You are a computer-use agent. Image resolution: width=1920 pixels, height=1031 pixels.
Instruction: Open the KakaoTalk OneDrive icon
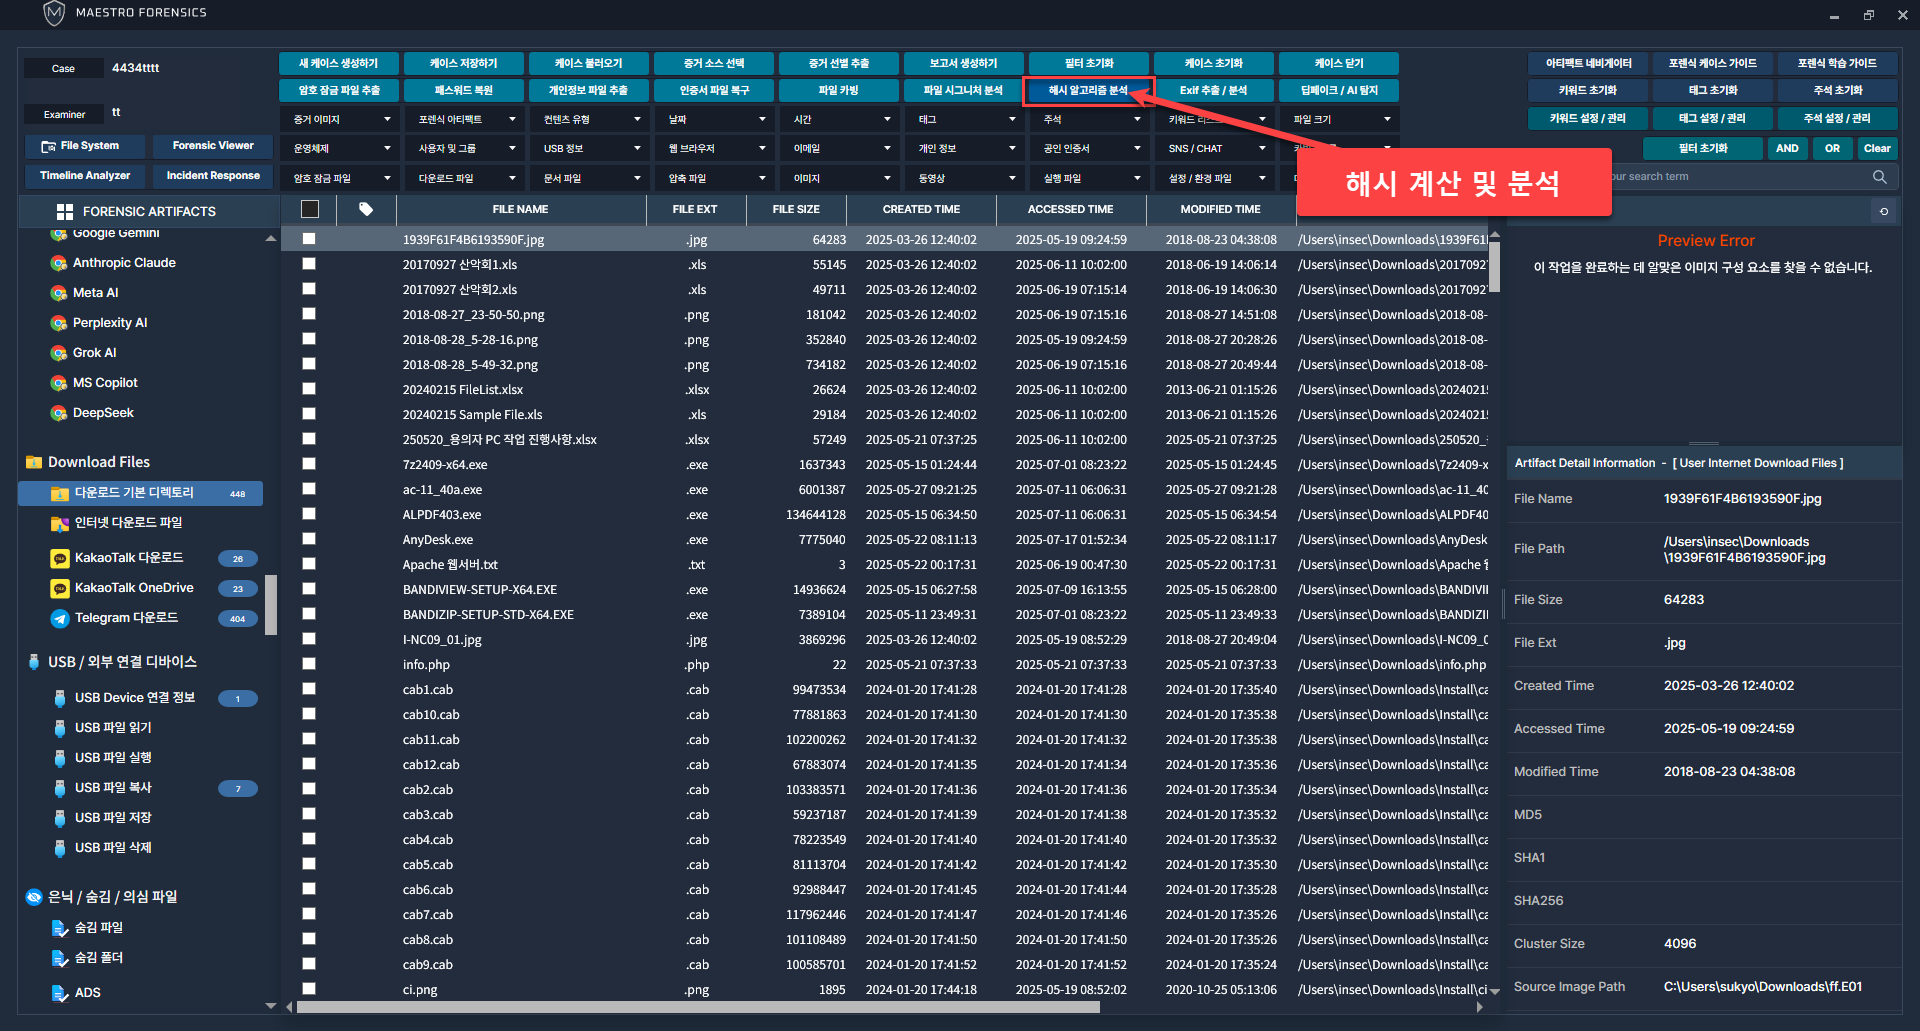click(60, 588)
